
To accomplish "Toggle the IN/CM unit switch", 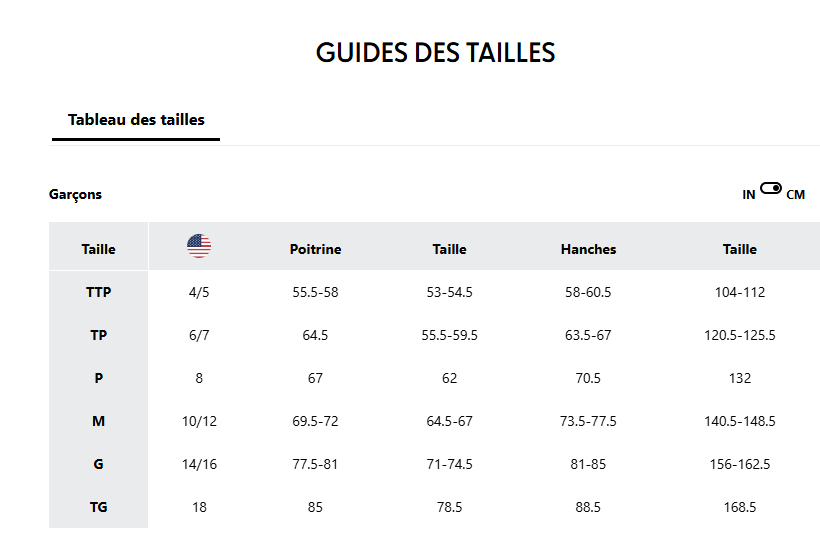I will 771,188.
